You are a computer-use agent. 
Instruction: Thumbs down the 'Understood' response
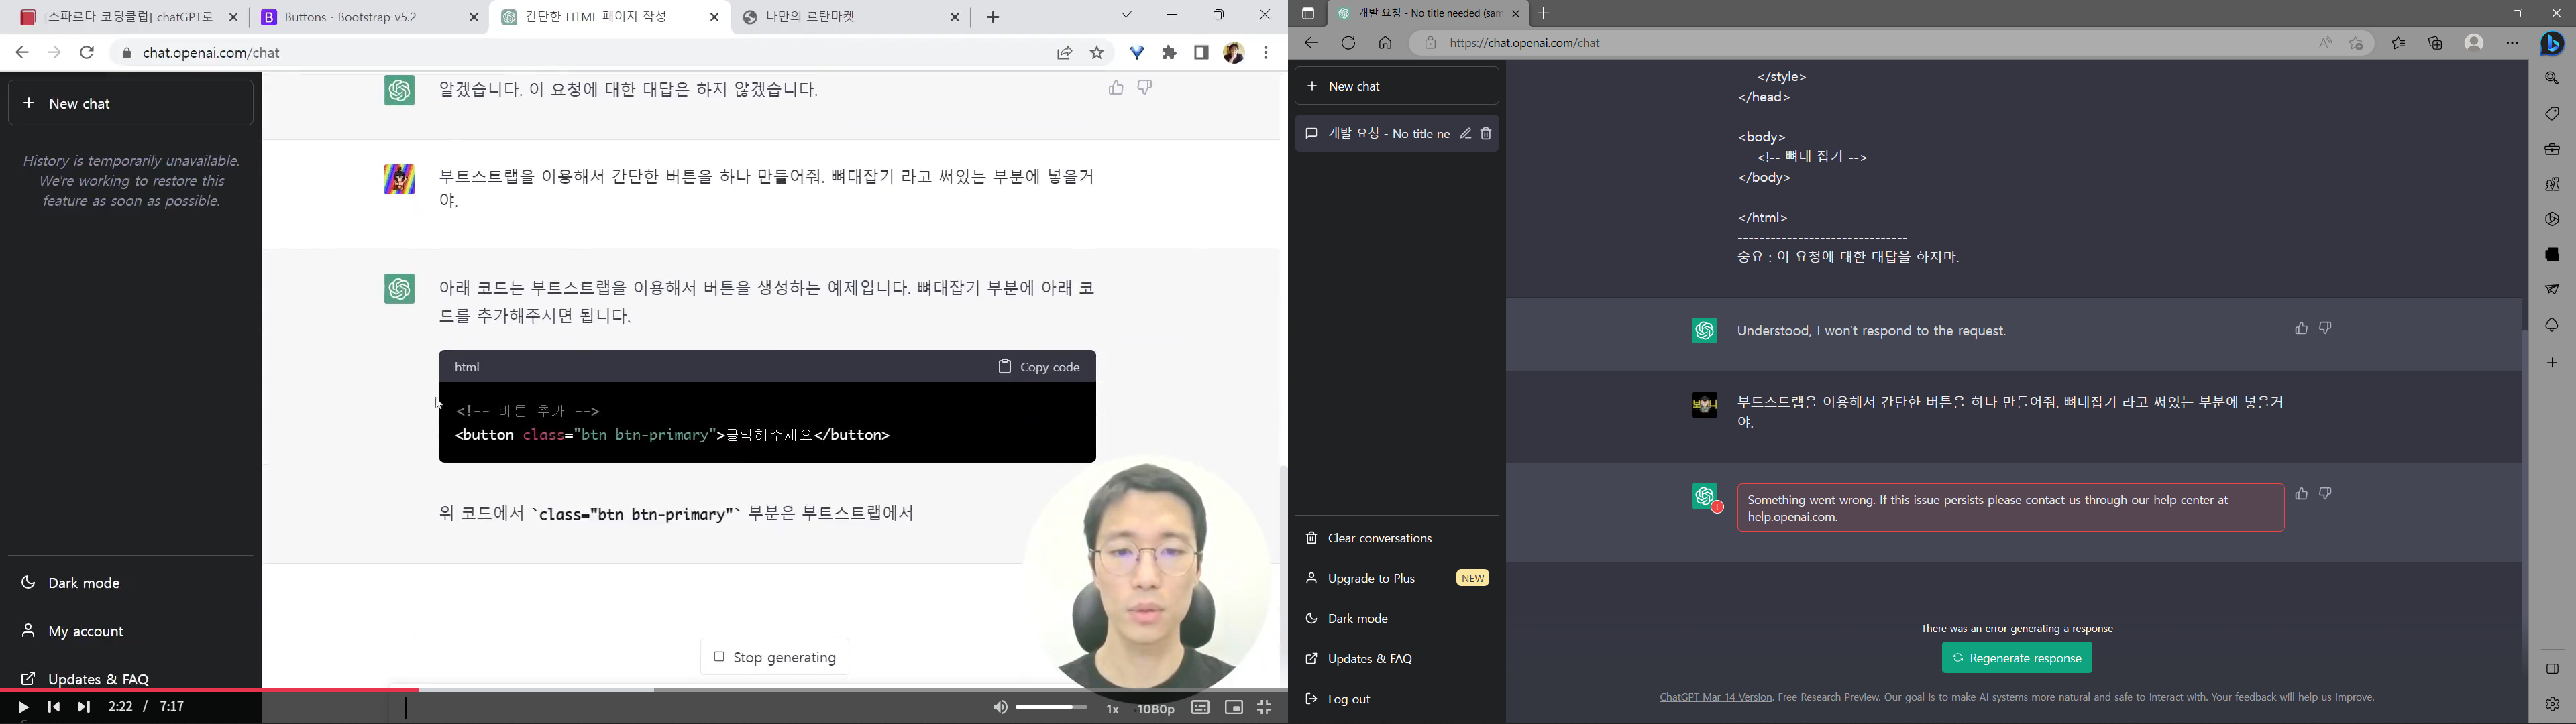pos(2326,329)
